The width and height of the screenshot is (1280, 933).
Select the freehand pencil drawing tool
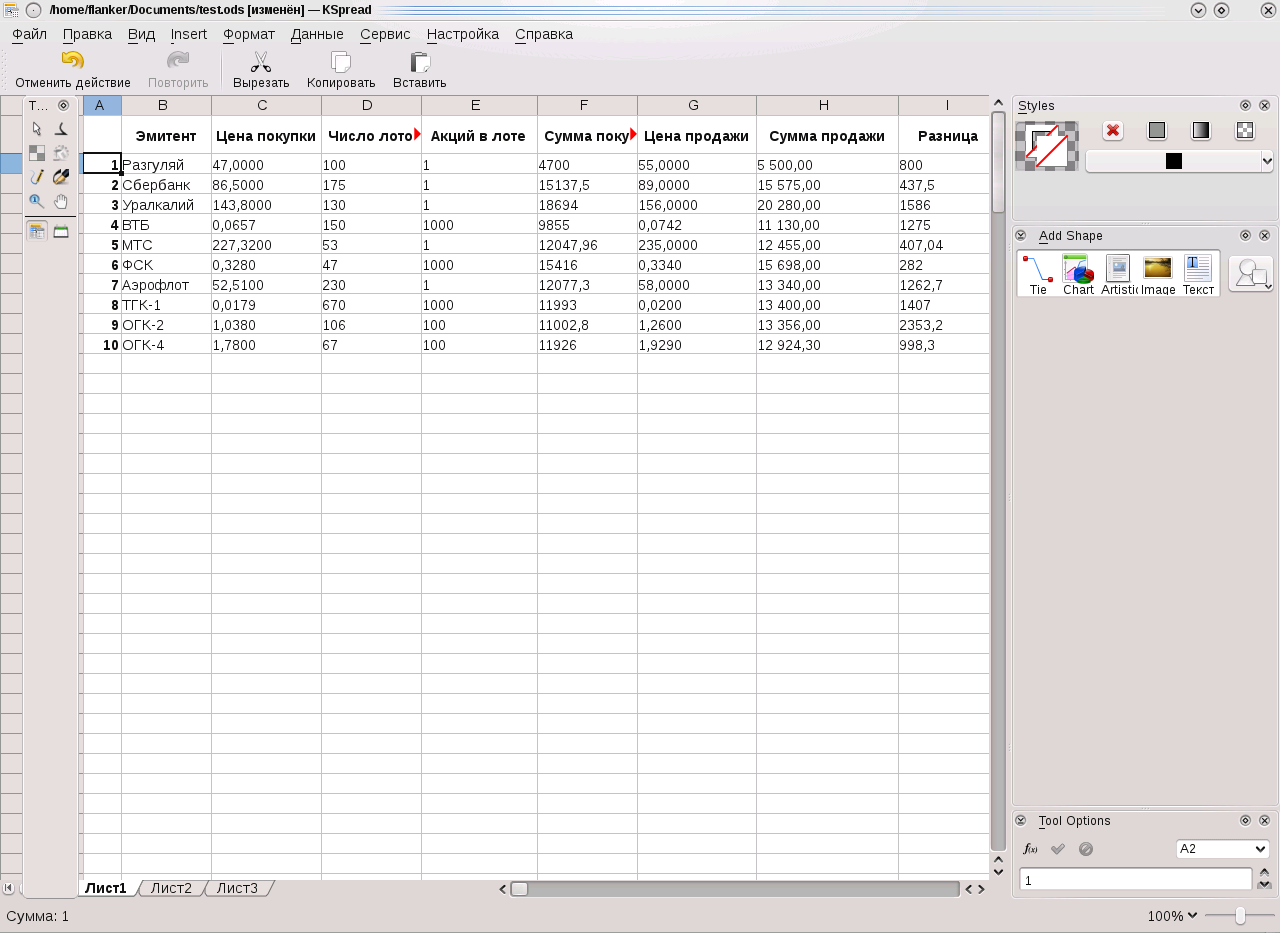tap(37, 177)
